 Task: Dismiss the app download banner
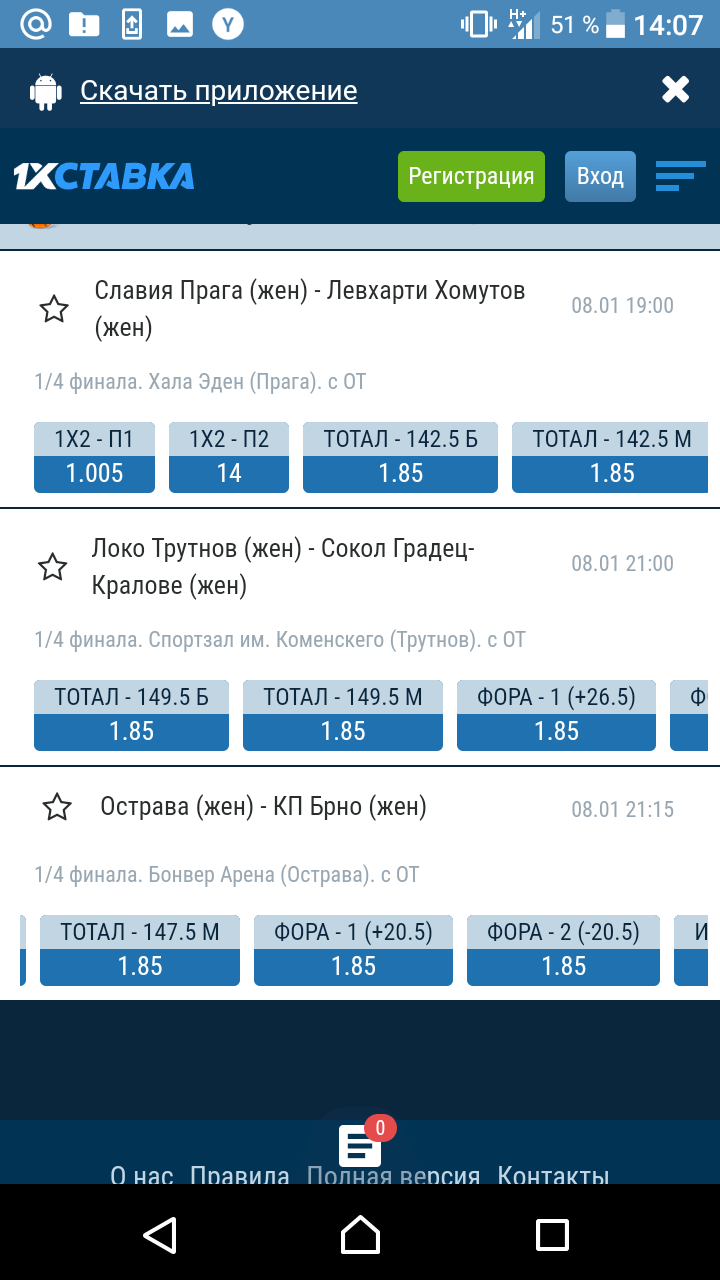pyautogui.click(x=676, y=90)
